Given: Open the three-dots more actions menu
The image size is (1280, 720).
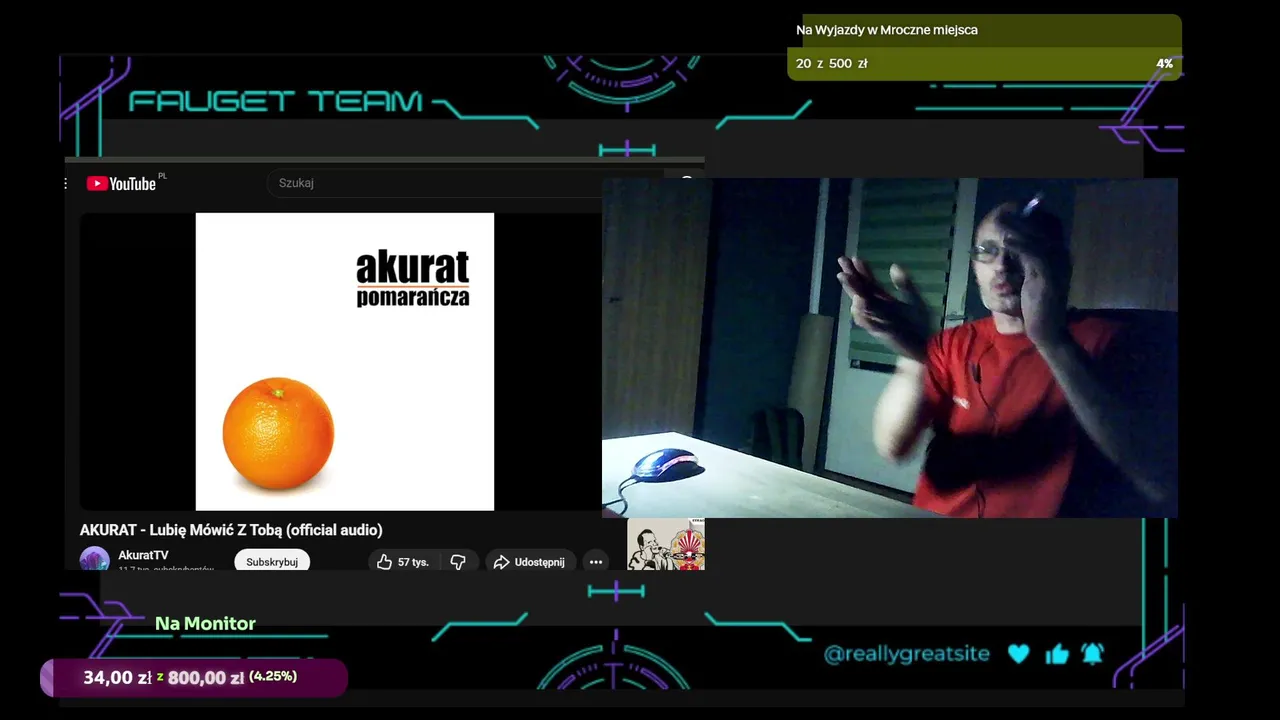Looking at the screenshot, I should click(x=596, y=562).
